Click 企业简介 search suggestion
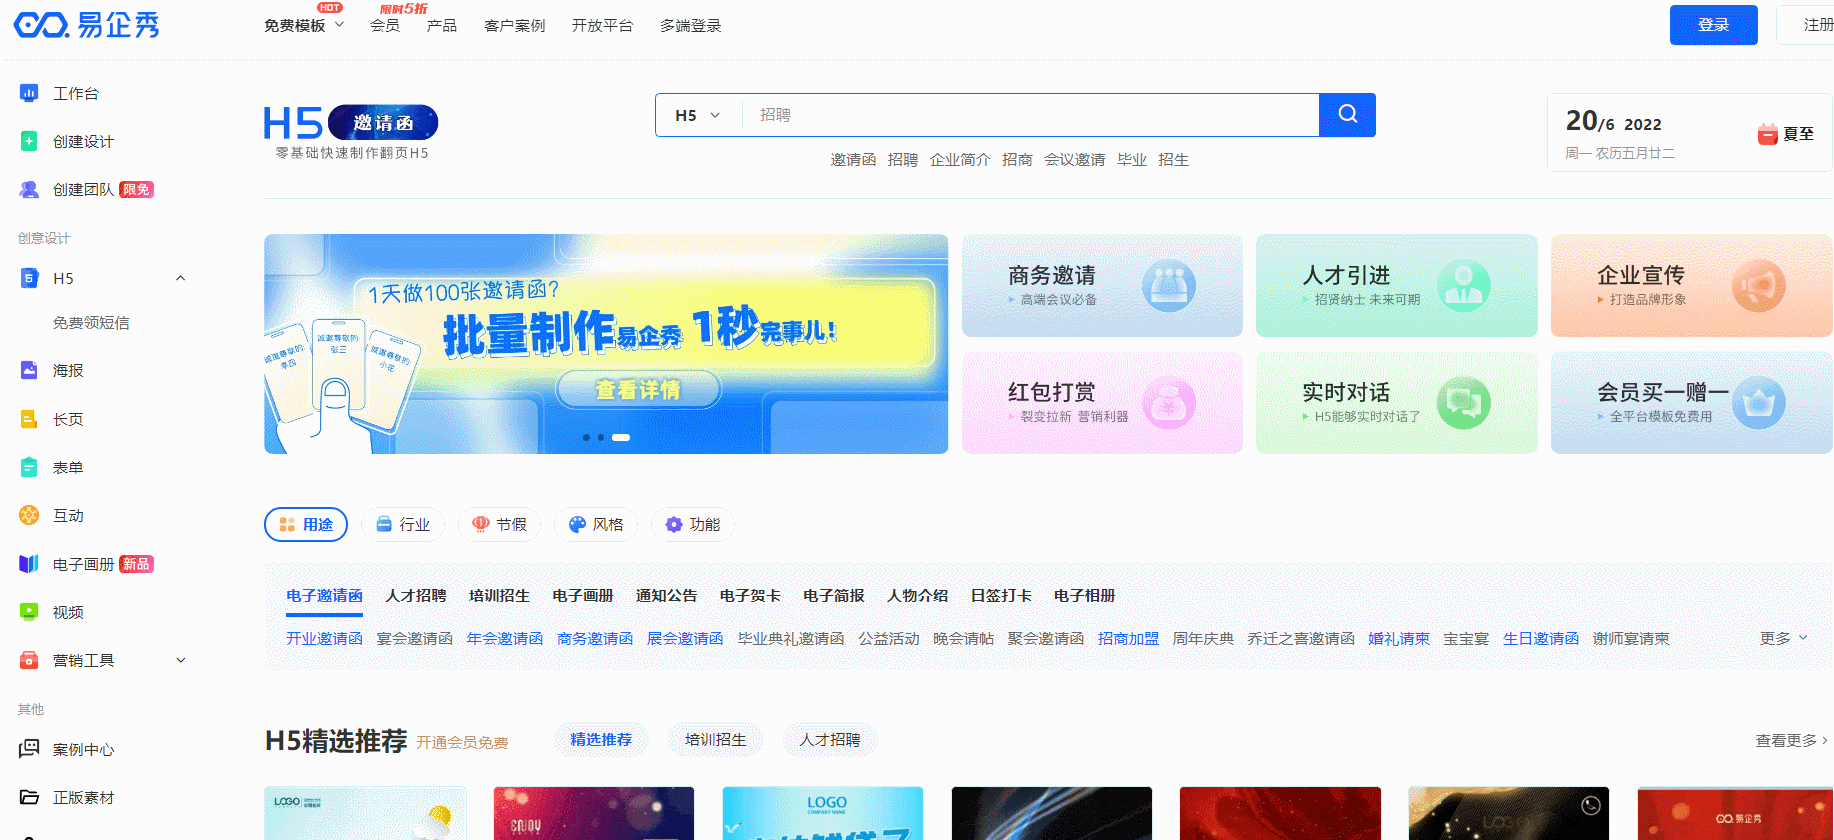The width and height of the screenshot is (1834, 840). (960, 159)
